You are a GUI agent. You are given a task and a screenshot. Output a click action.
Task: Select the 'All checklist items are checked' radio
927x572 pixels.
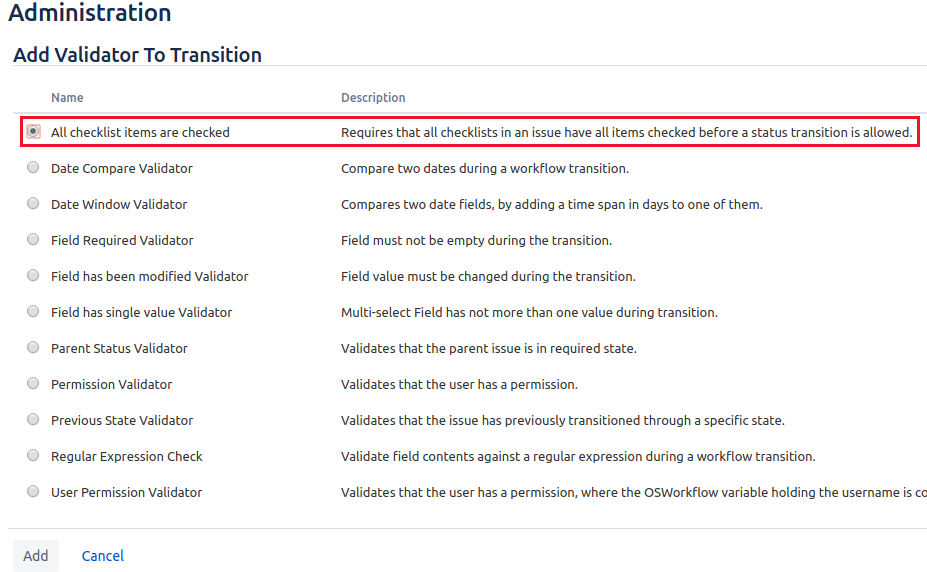pos(33,131)
